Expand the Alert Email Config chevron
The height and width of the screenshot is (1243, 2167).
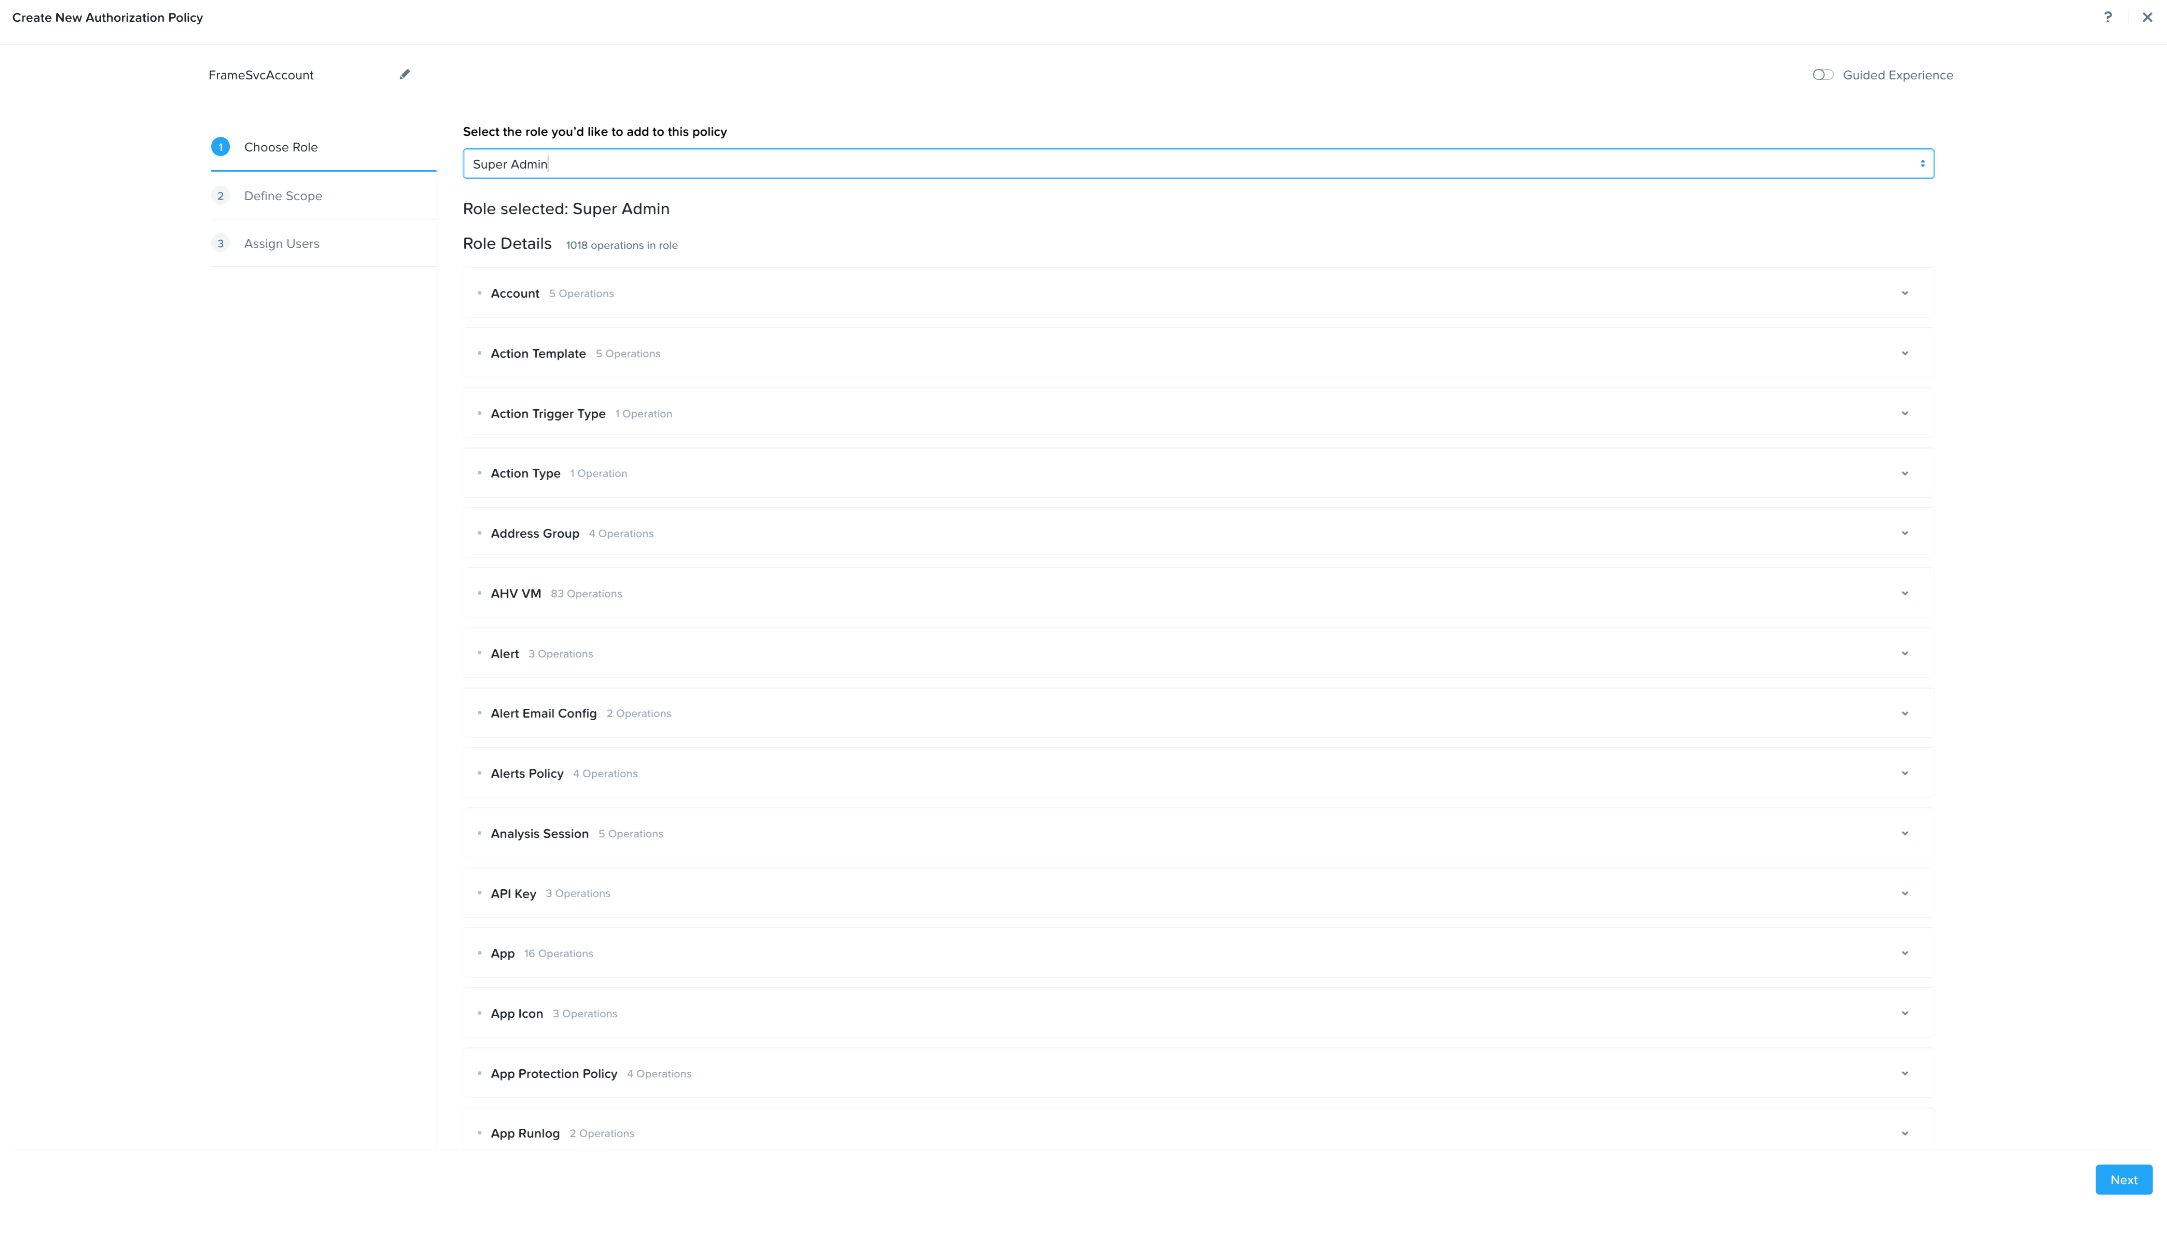(x=1904, y=713)
